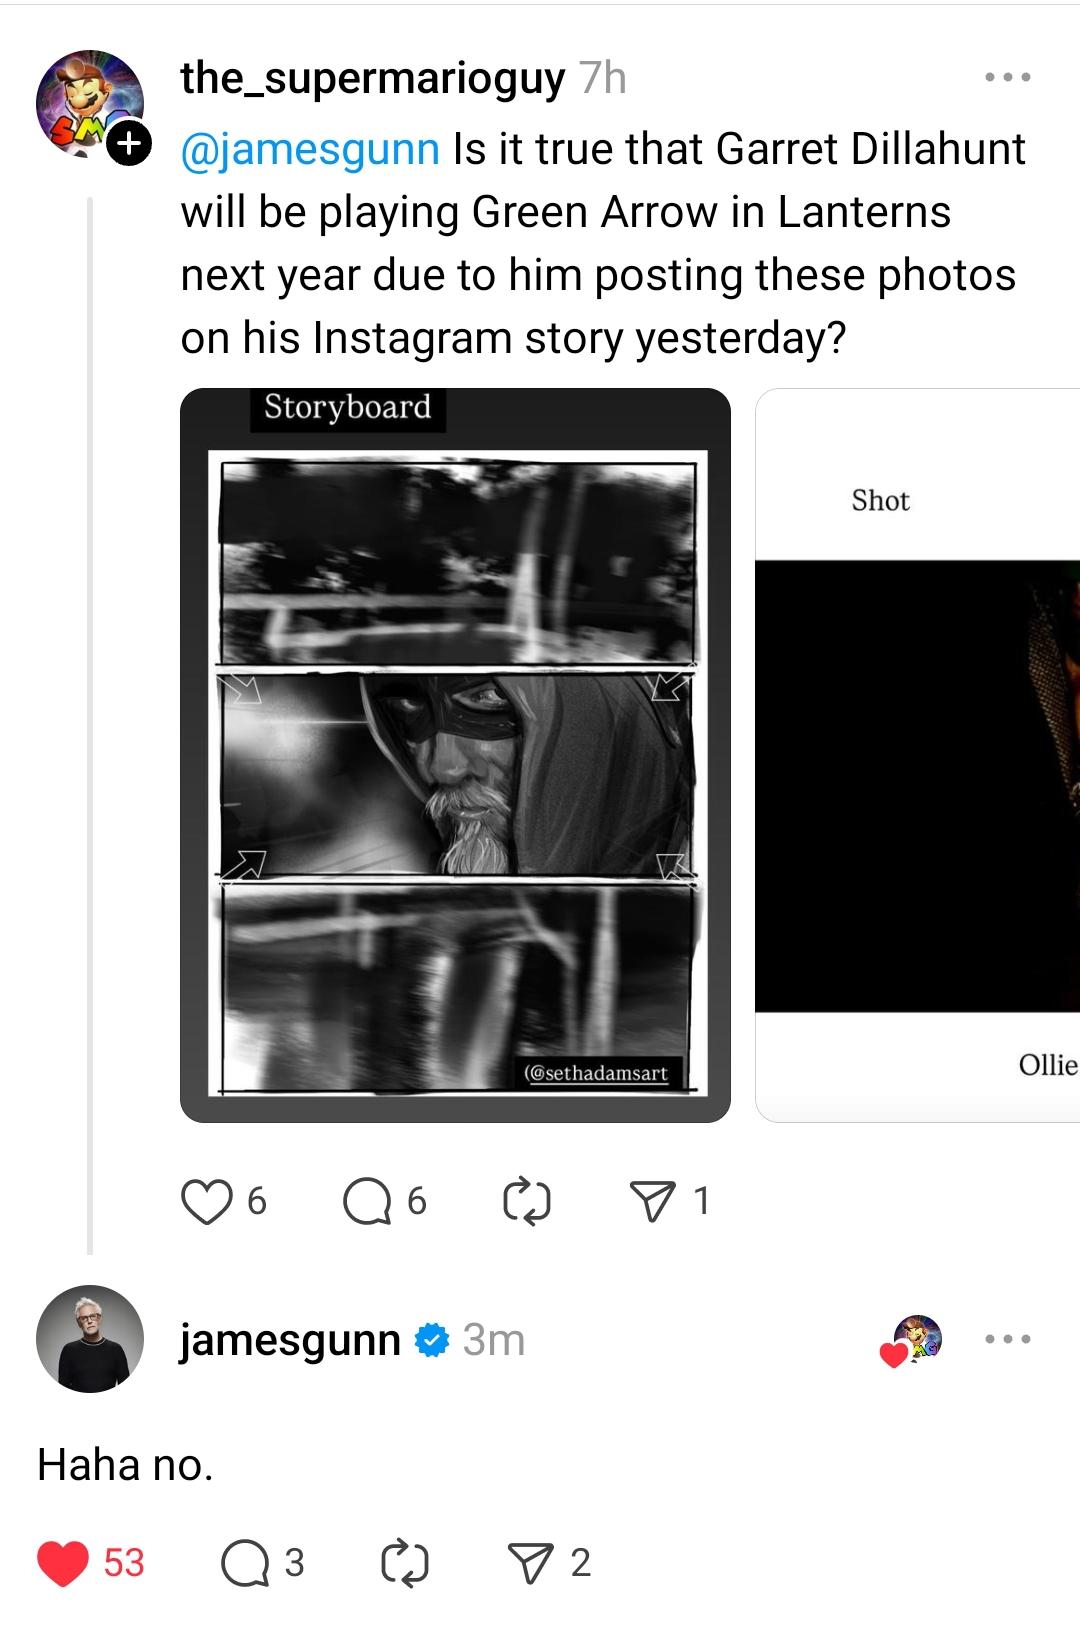Like the_supermarioguy's post

[x=206, y=1201]
